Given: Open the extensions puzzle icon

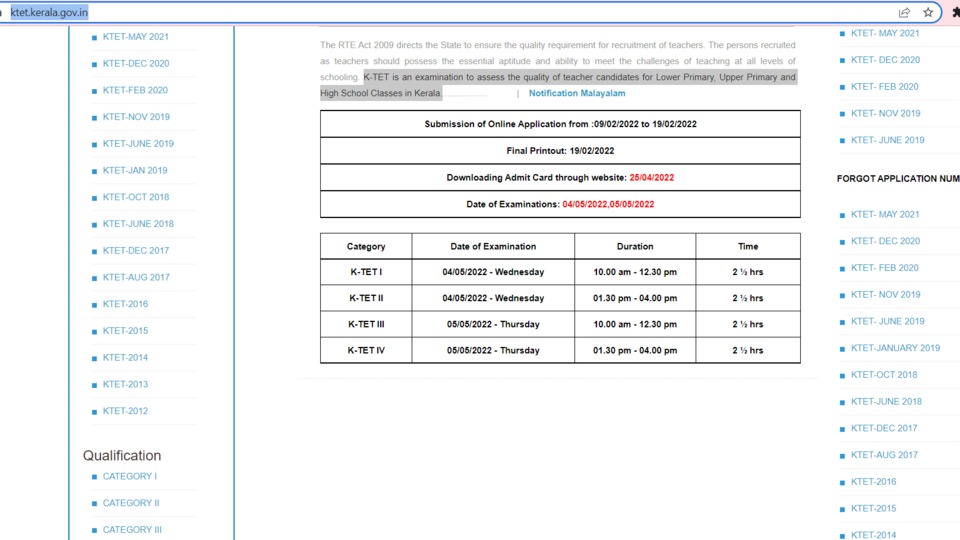Looking at the screenshot, I should [x=956, y=12].
